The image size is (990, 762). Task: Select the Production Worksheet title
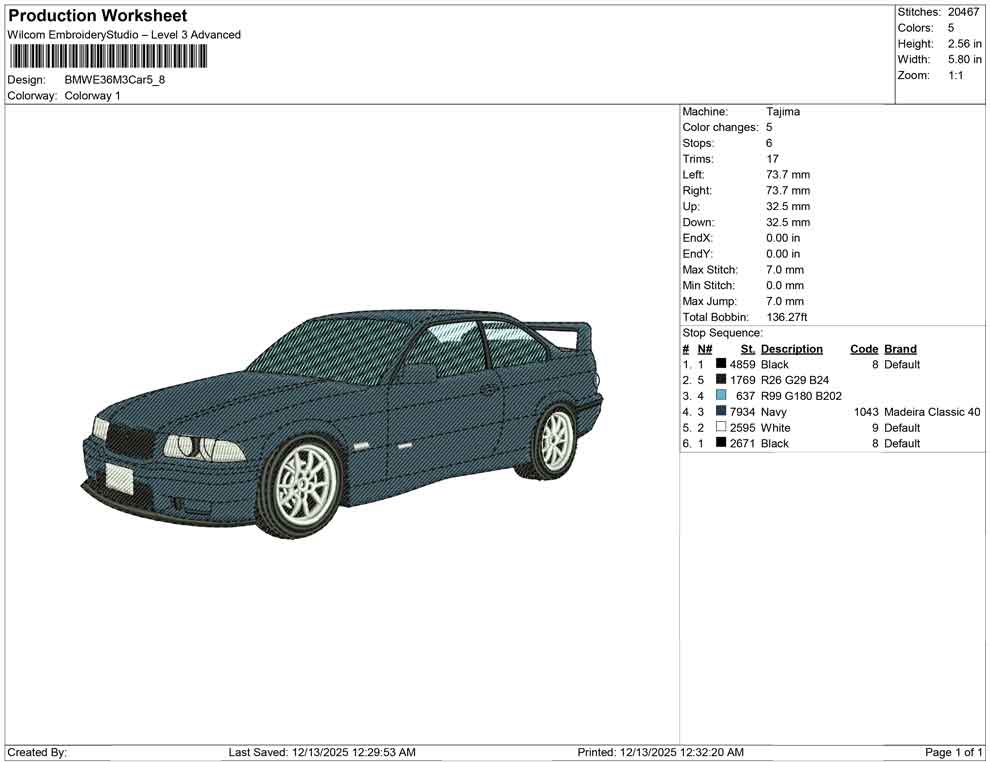96,15
